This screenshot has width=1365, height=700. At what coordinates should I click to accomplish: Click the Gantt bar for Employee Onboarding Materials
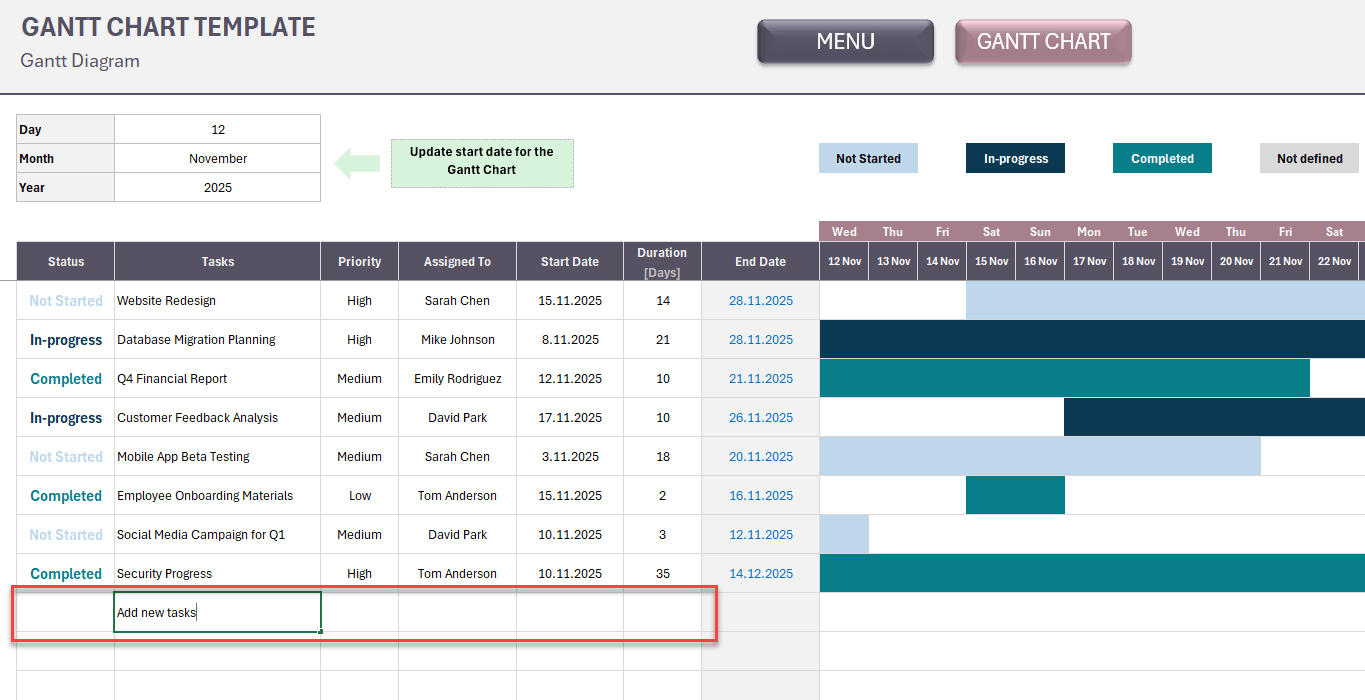tap(1015, 496)
